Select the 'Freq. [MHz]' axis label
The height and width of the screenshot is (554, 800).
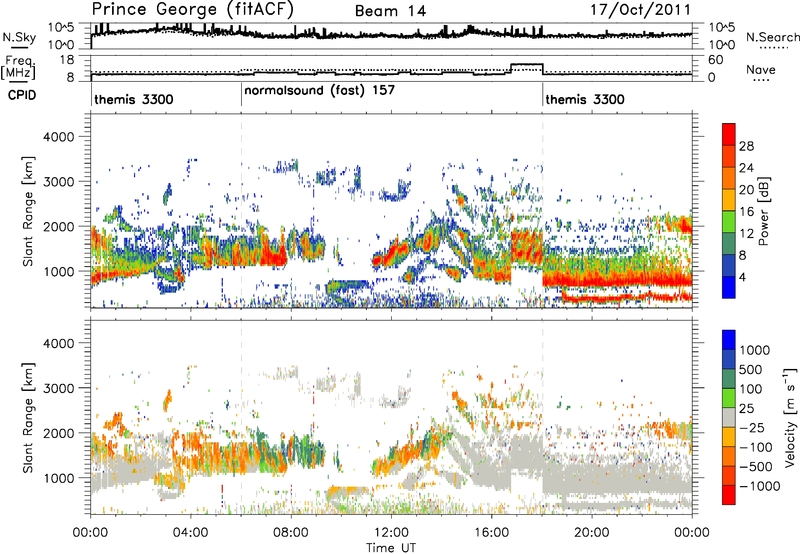(x=19, y=68)
